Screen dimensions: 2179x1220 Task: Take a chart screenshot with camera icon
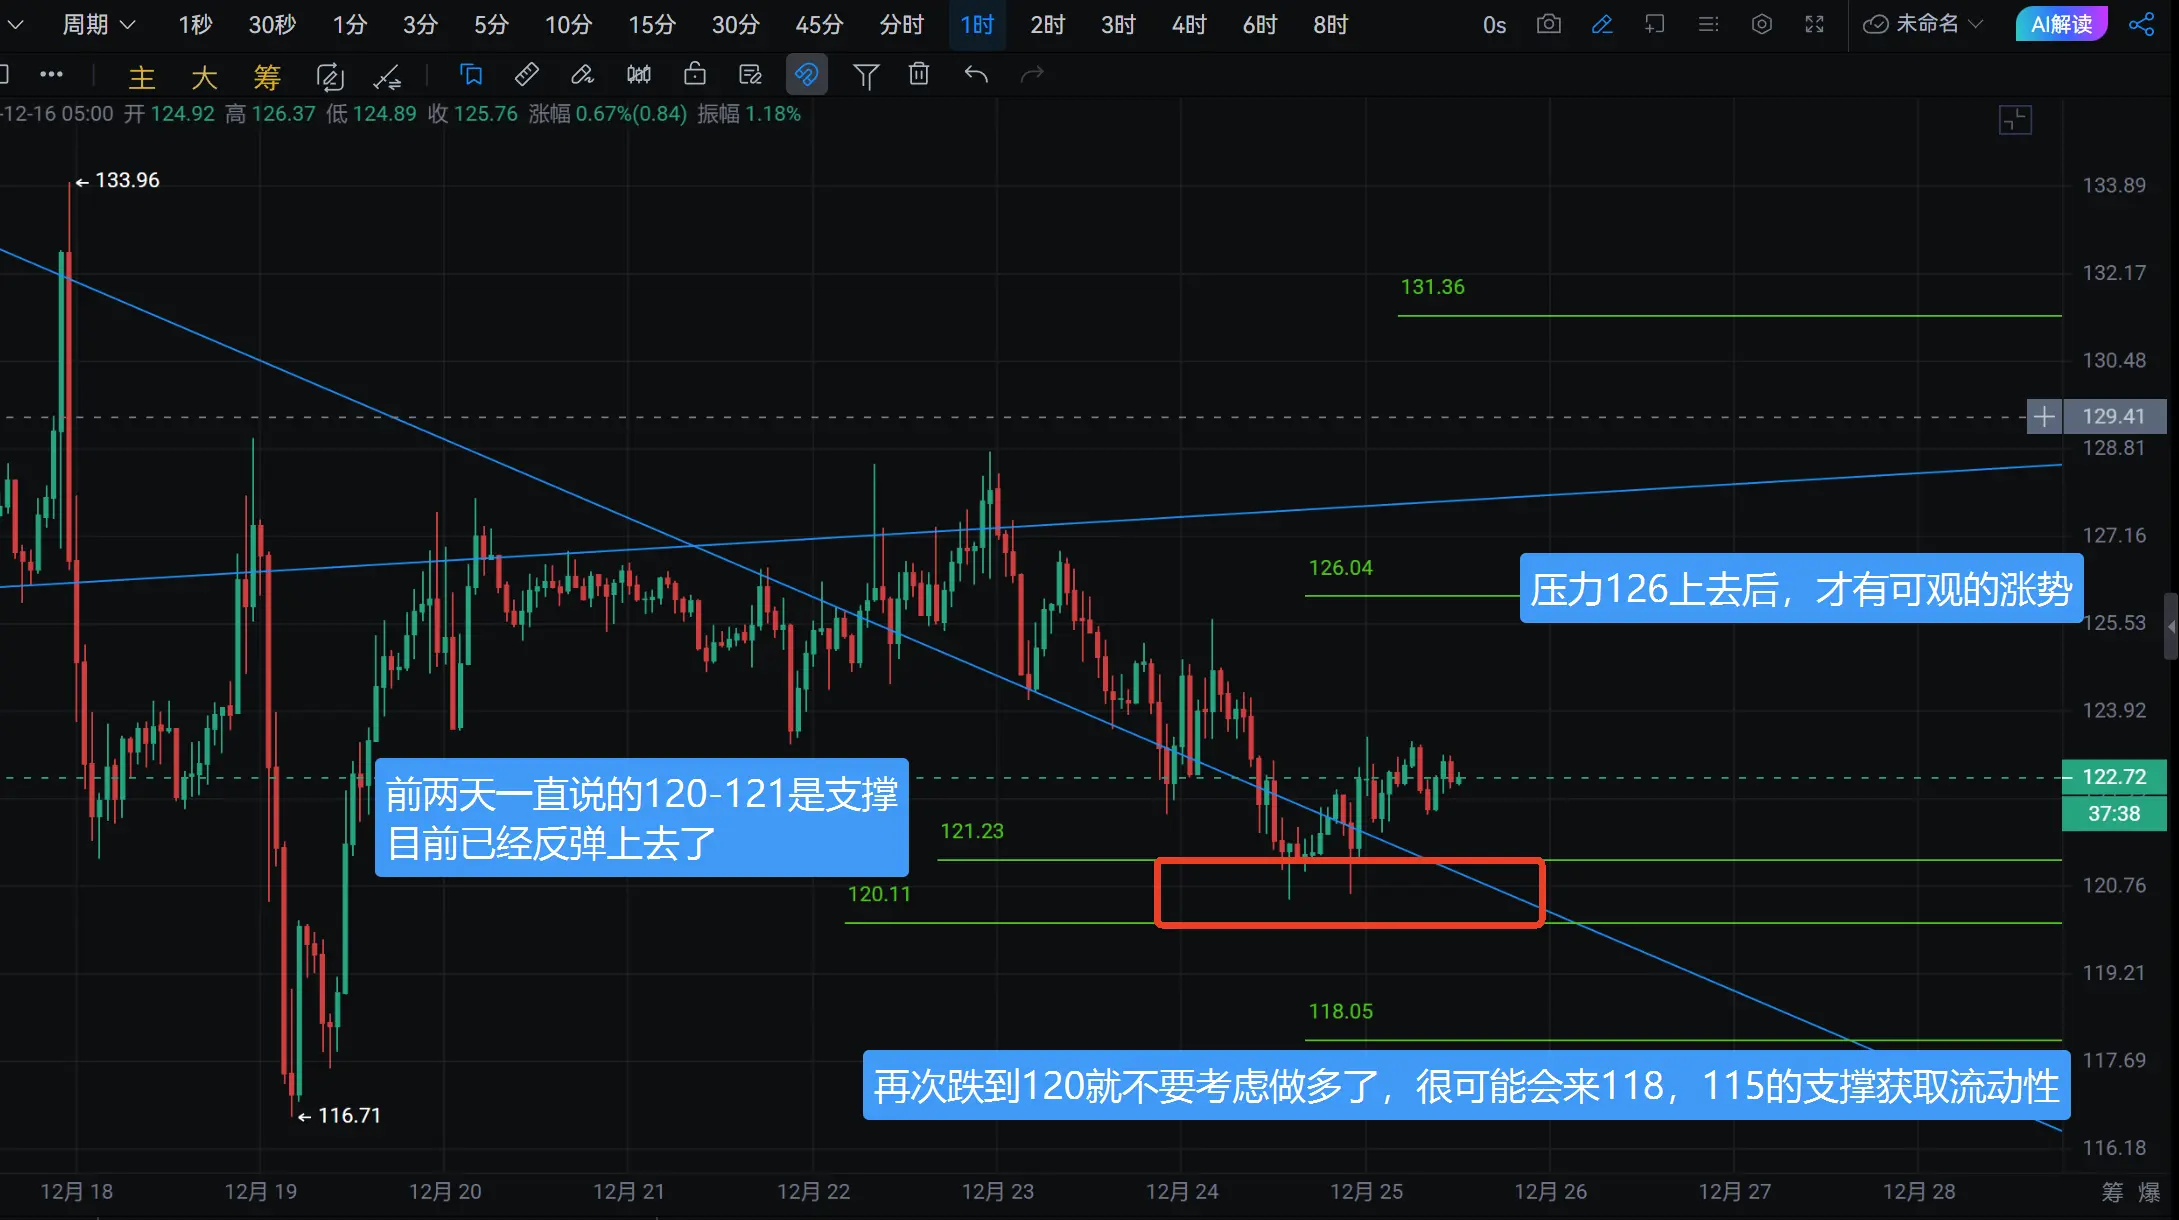[1548, 24]
